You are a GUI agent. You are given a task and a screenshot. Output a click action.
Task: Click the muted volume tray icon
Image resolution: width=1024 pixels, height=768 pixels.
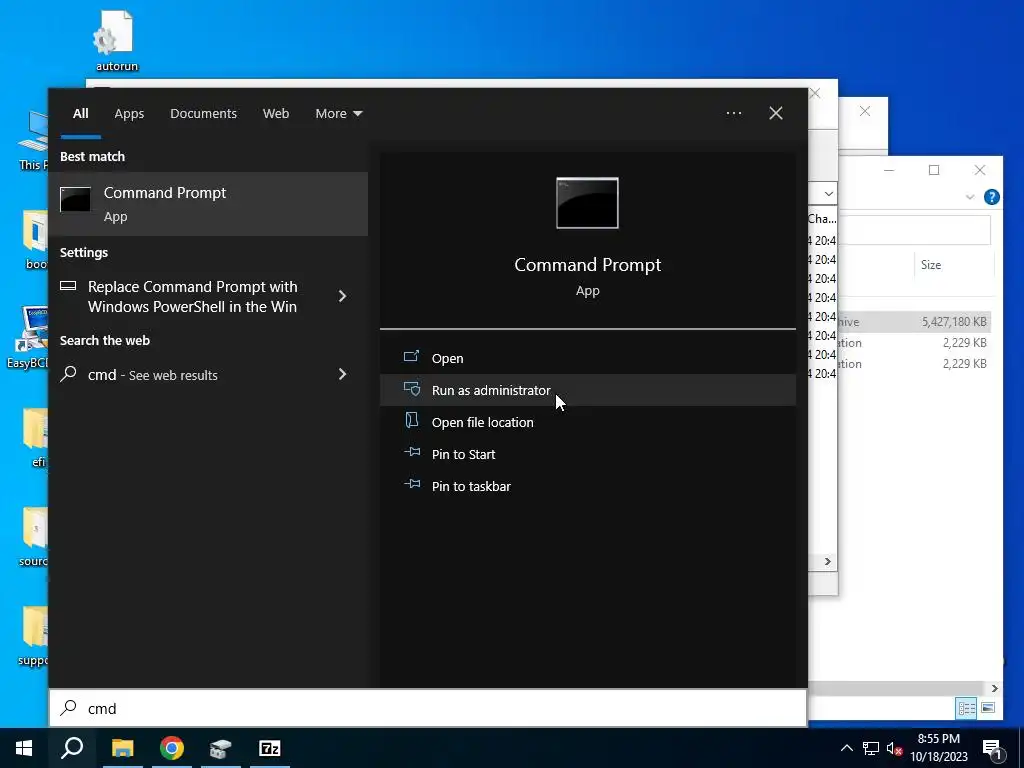[x=894, y=748]
